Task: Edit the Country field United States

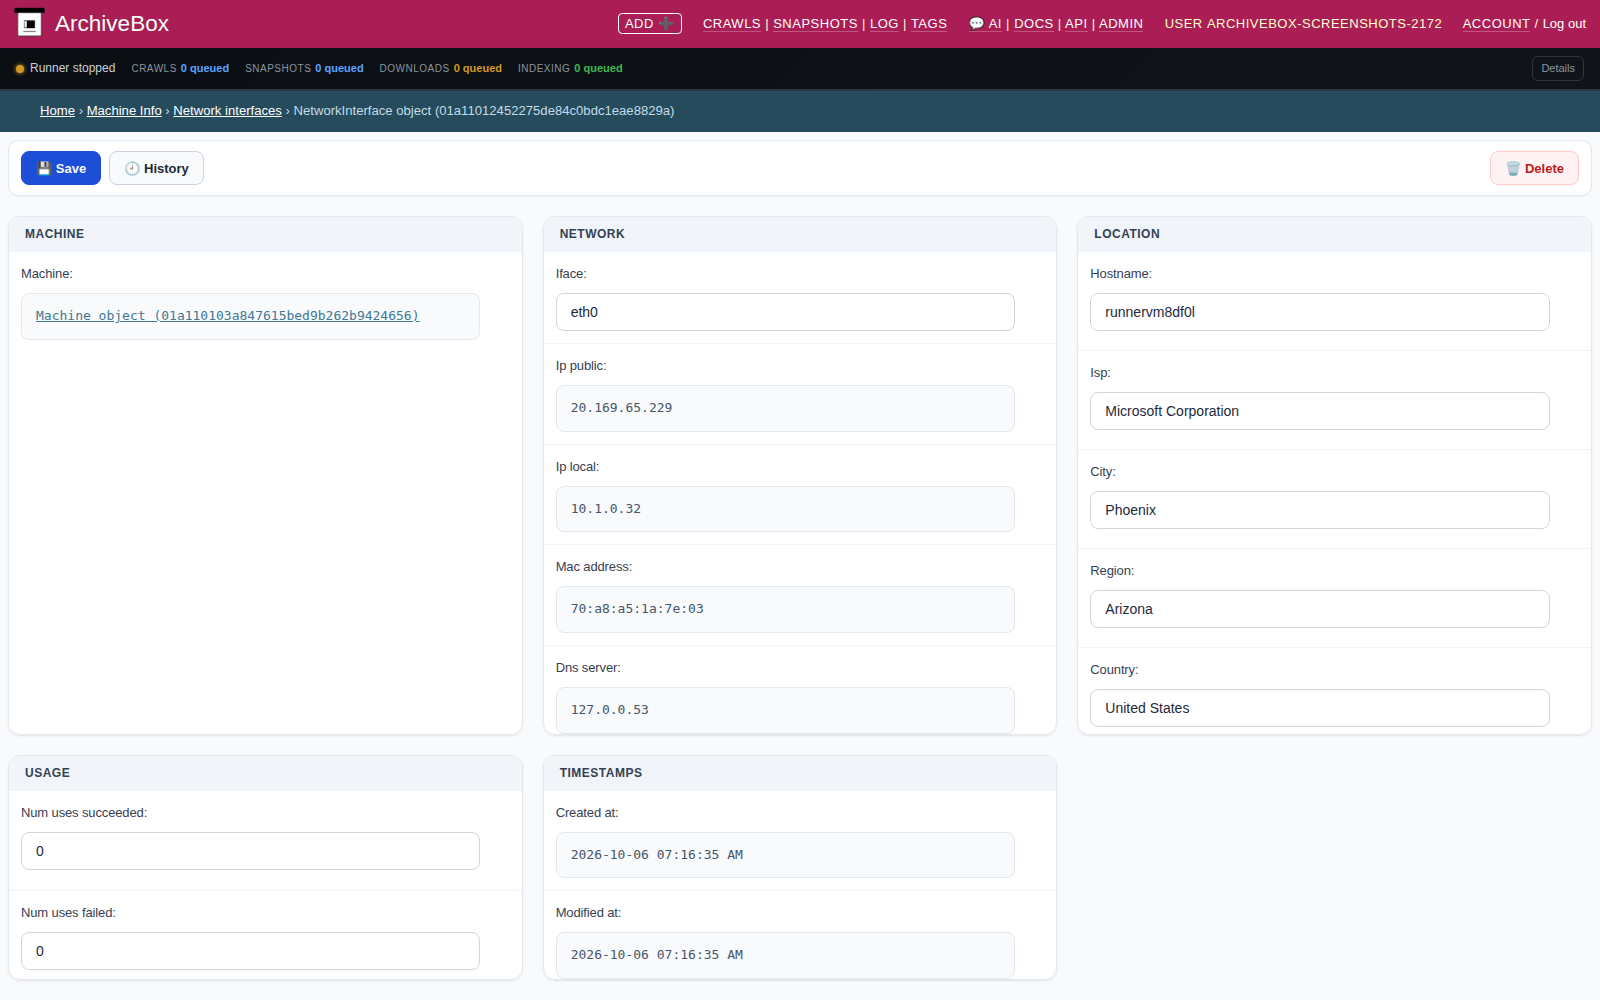Action: click(x=1319, y=708)
